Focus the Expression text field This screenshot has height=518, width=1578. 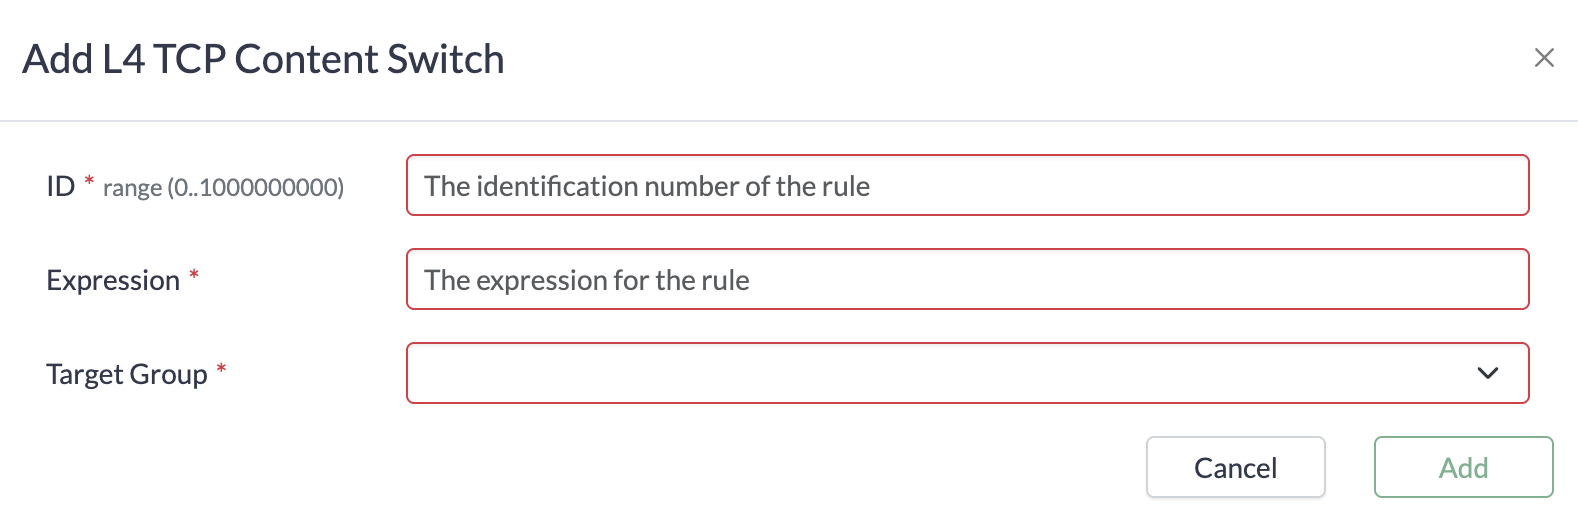966,279
